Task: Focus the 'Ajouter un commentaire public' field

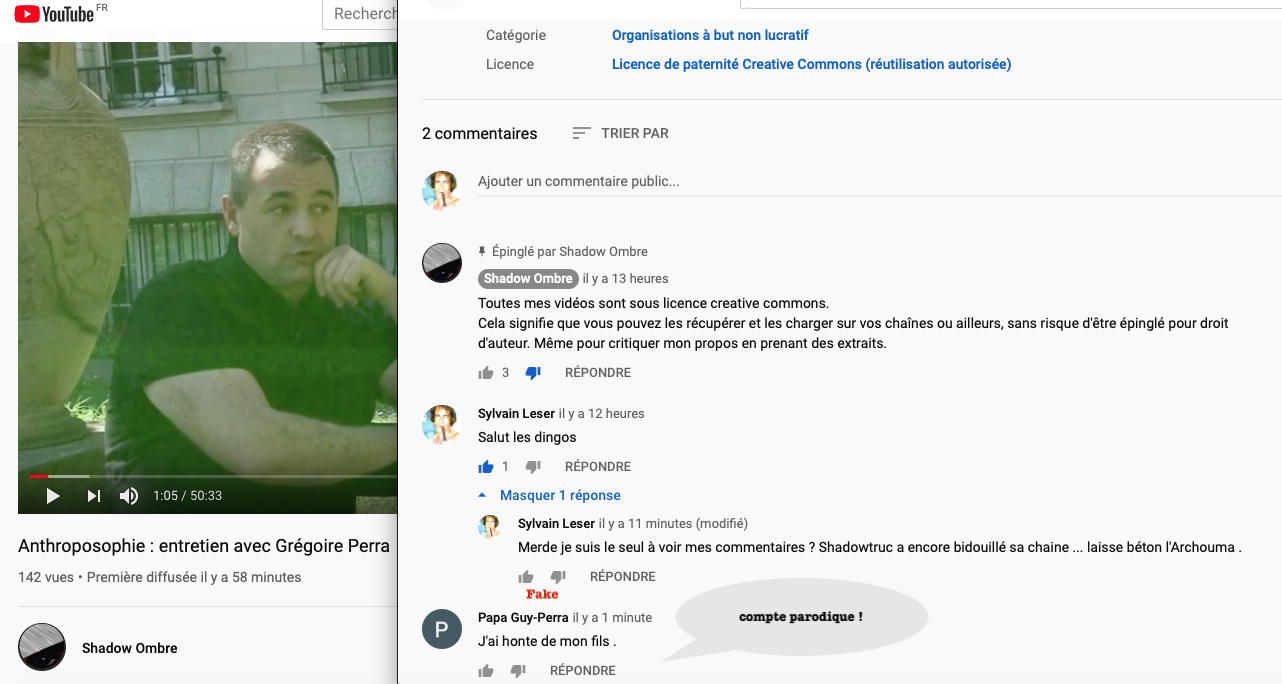Action: click(700, 182)
